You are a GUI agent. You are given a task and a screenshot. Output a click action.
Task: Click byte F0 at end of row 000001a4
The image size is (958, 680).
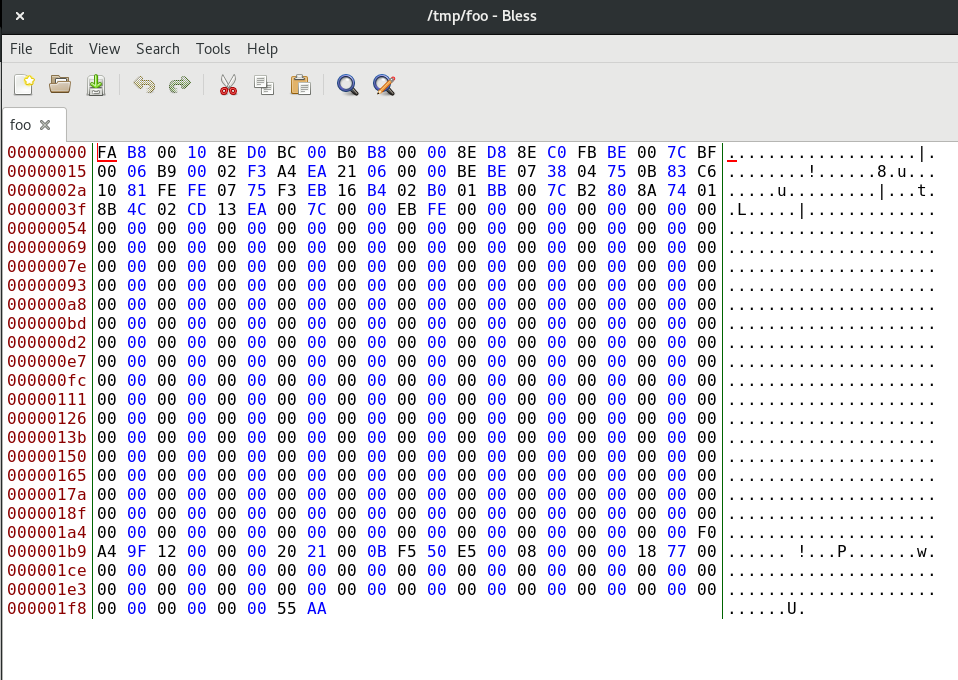pyautogui.click(x=706, y=532)
